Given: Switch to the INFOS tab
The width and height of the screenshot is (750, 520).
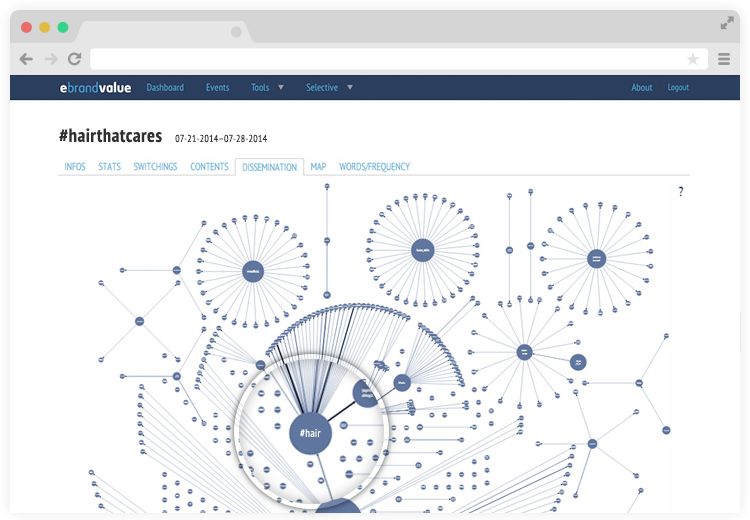Looking at the screenshot, I should click(75, 166).
